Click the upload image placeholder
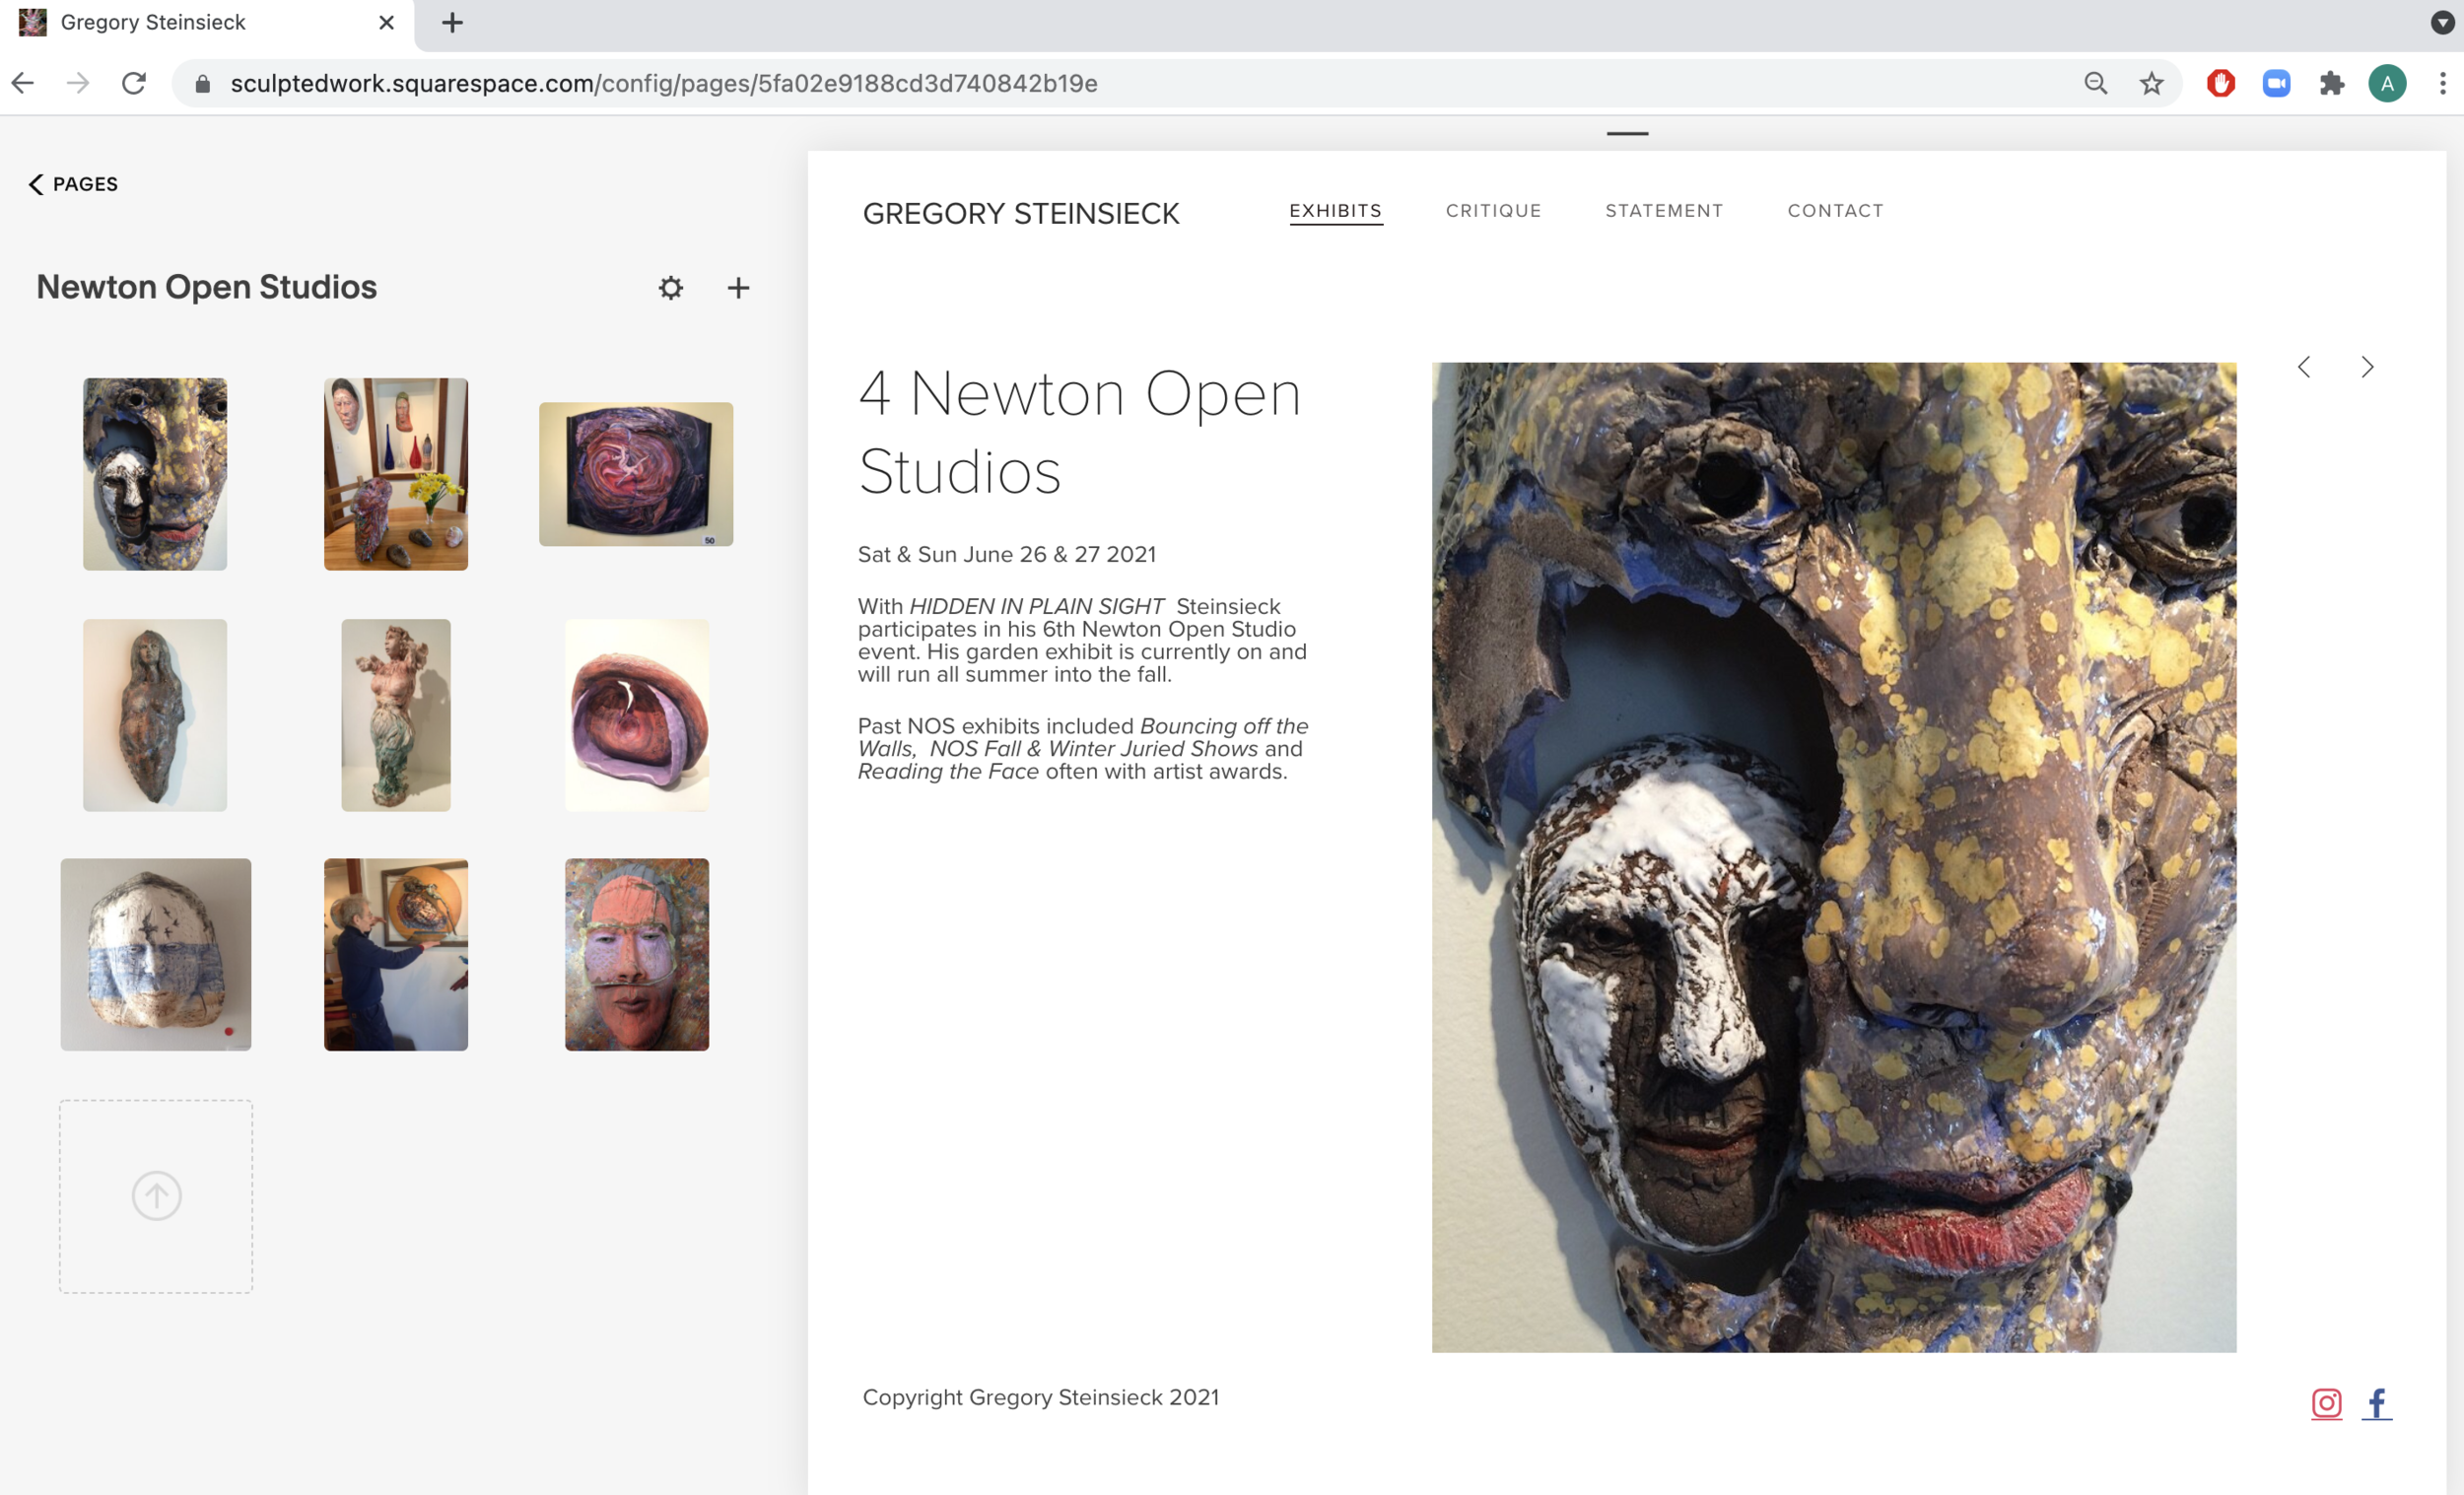 click(156, 1196)
